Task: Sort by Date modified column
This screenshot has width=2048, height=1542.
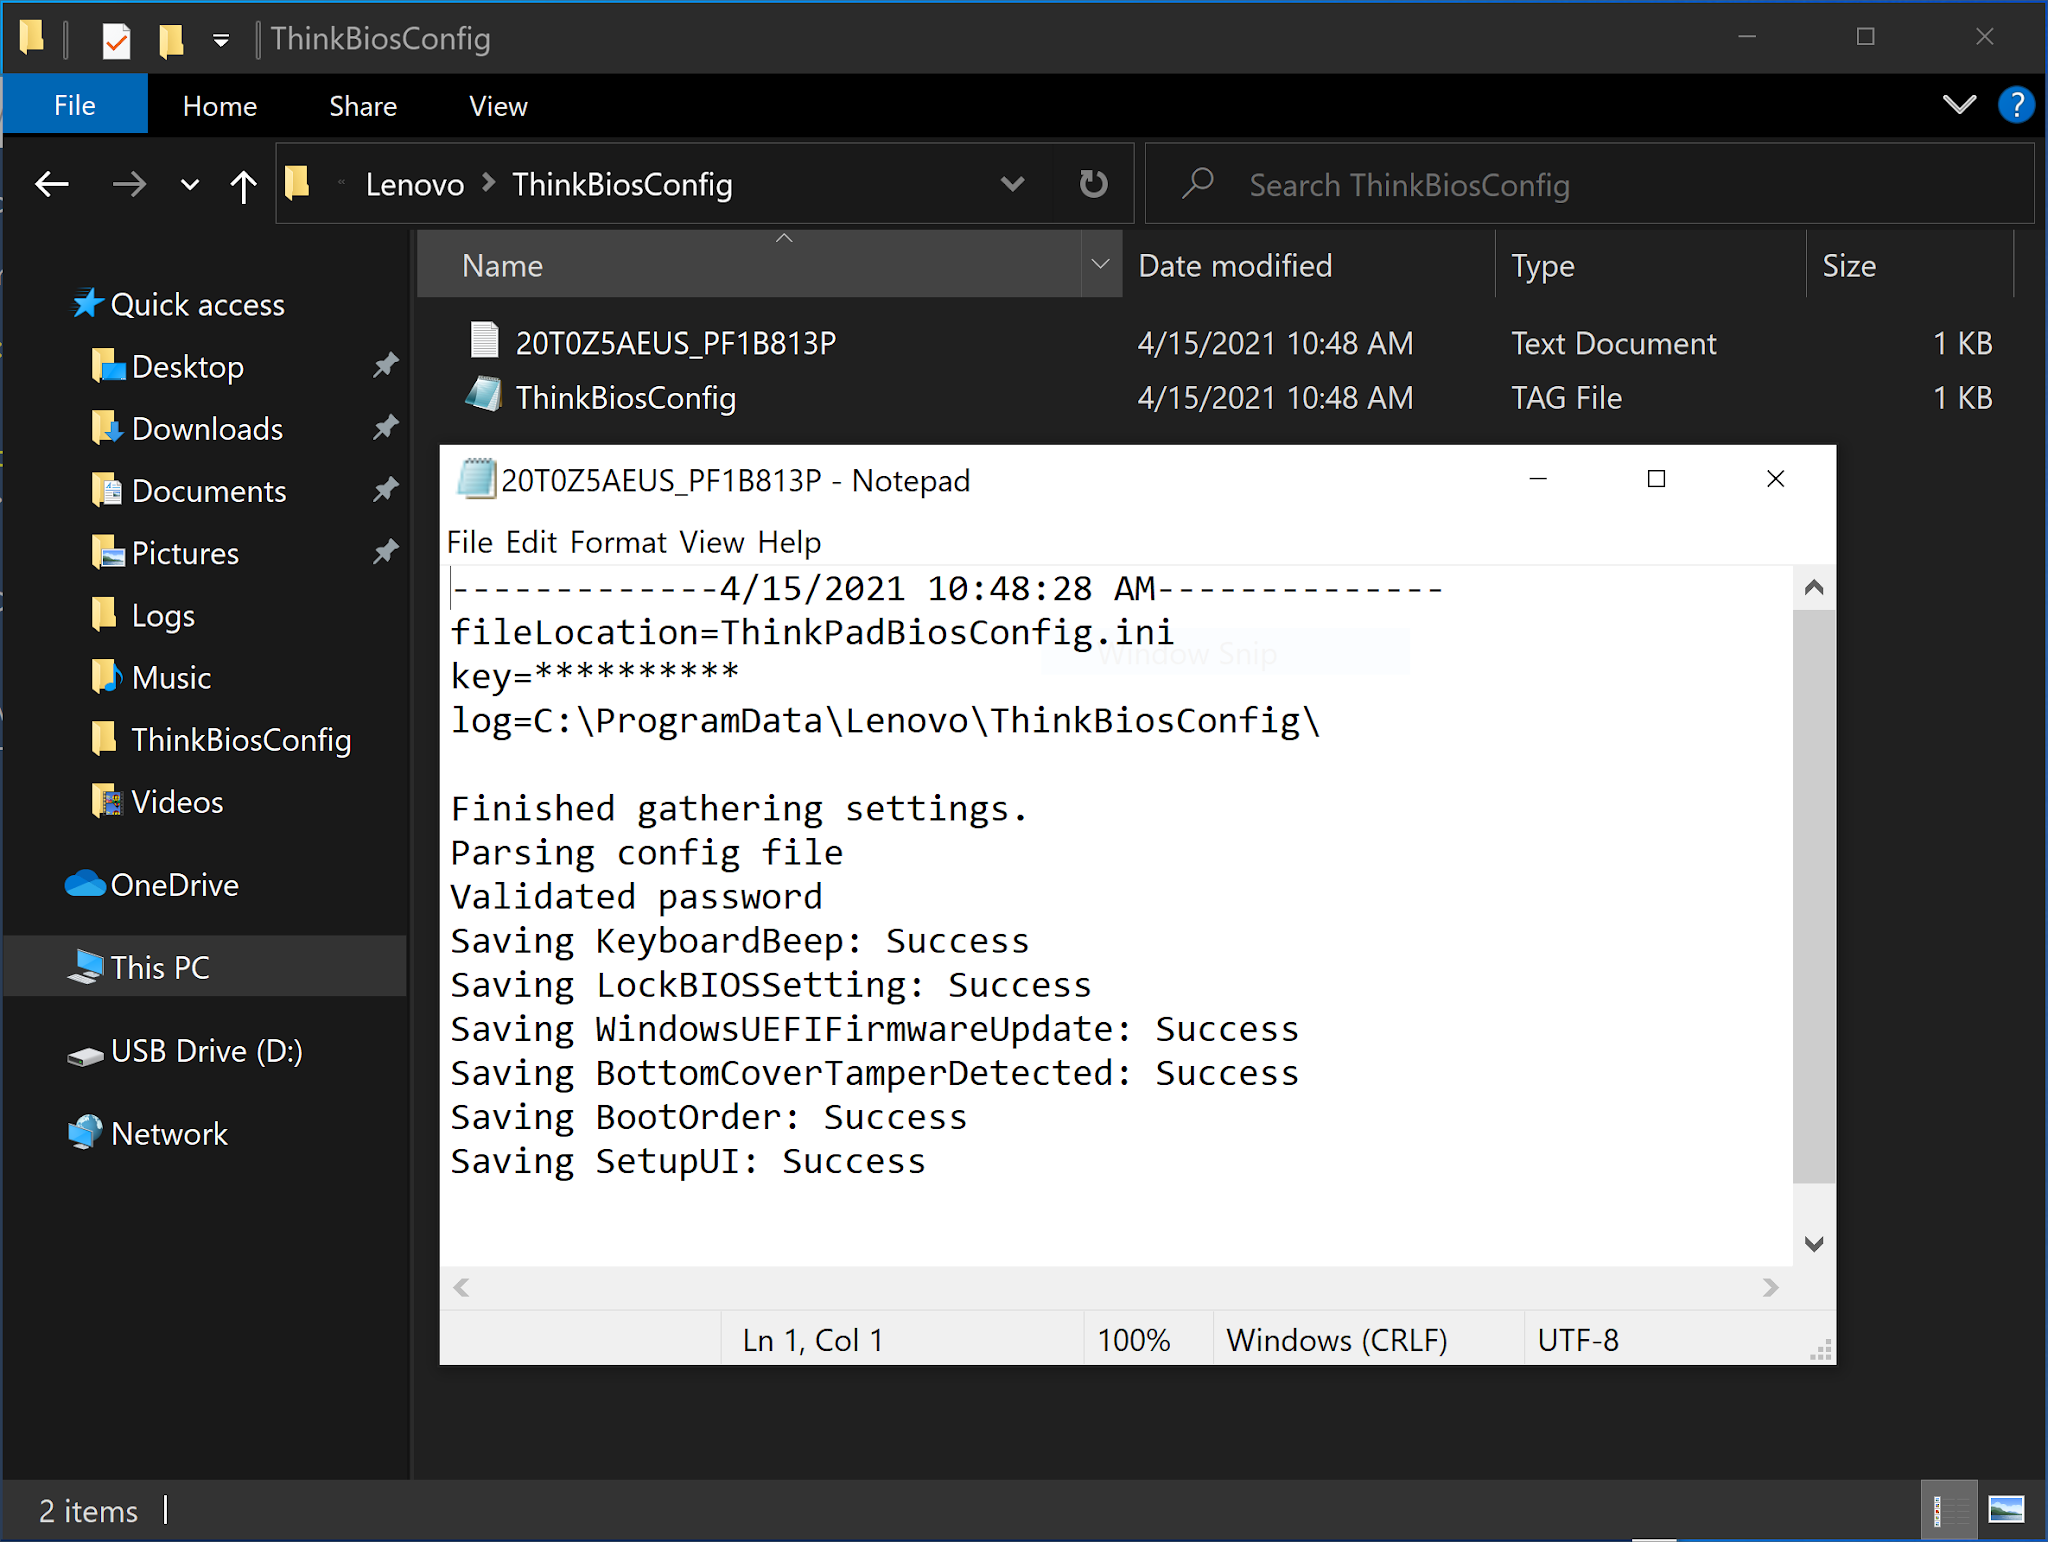Action: 1235,265
